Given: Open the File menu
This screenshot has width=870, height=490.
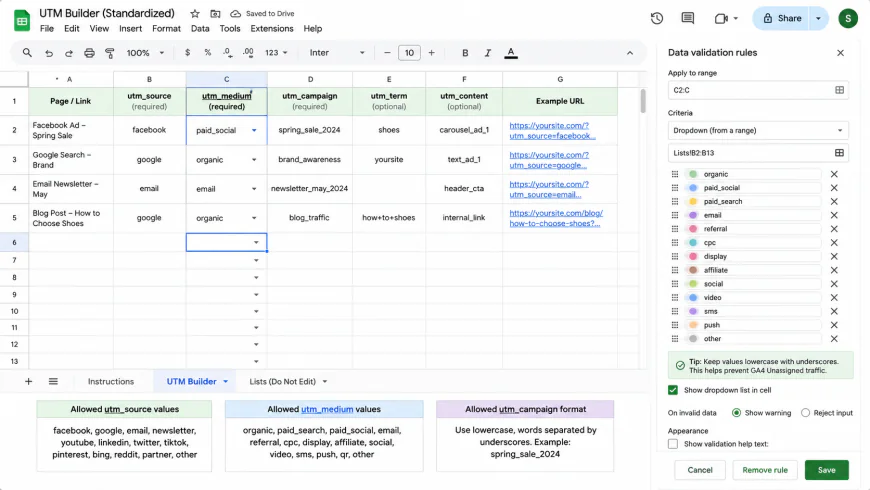Looking at the screenshot, I should (x=47, y=28).
